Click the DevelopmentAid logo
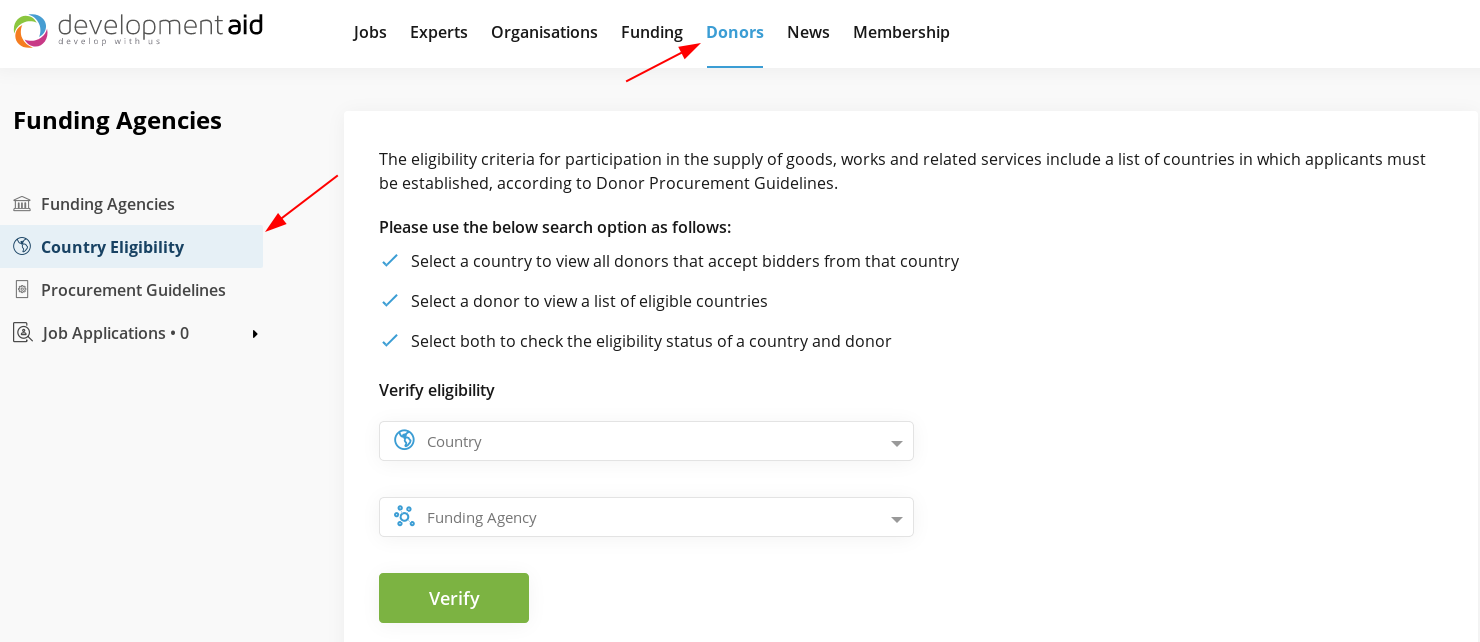The width and height of the screenshot is (1480, 642). click(x=138, y=30)
